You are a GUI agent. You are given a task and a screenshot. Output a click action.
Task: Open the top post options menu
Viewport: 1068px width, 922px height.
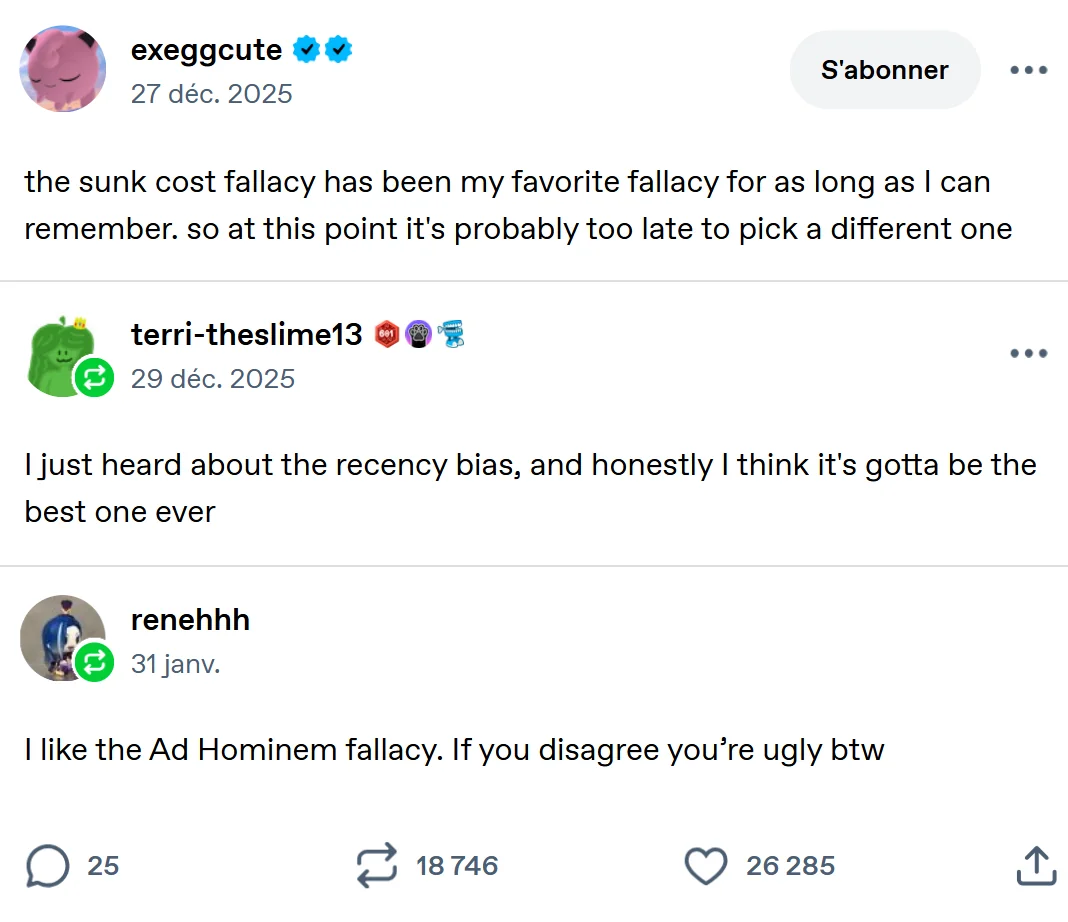coord(1028,70)
